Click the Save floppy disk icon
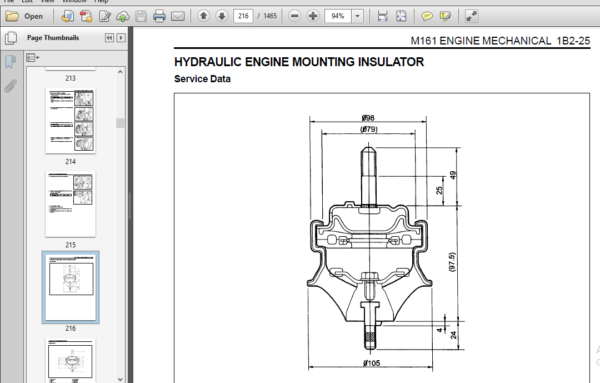Image resolution: width=600 pixels, height=383 pixels. (141, 16)
